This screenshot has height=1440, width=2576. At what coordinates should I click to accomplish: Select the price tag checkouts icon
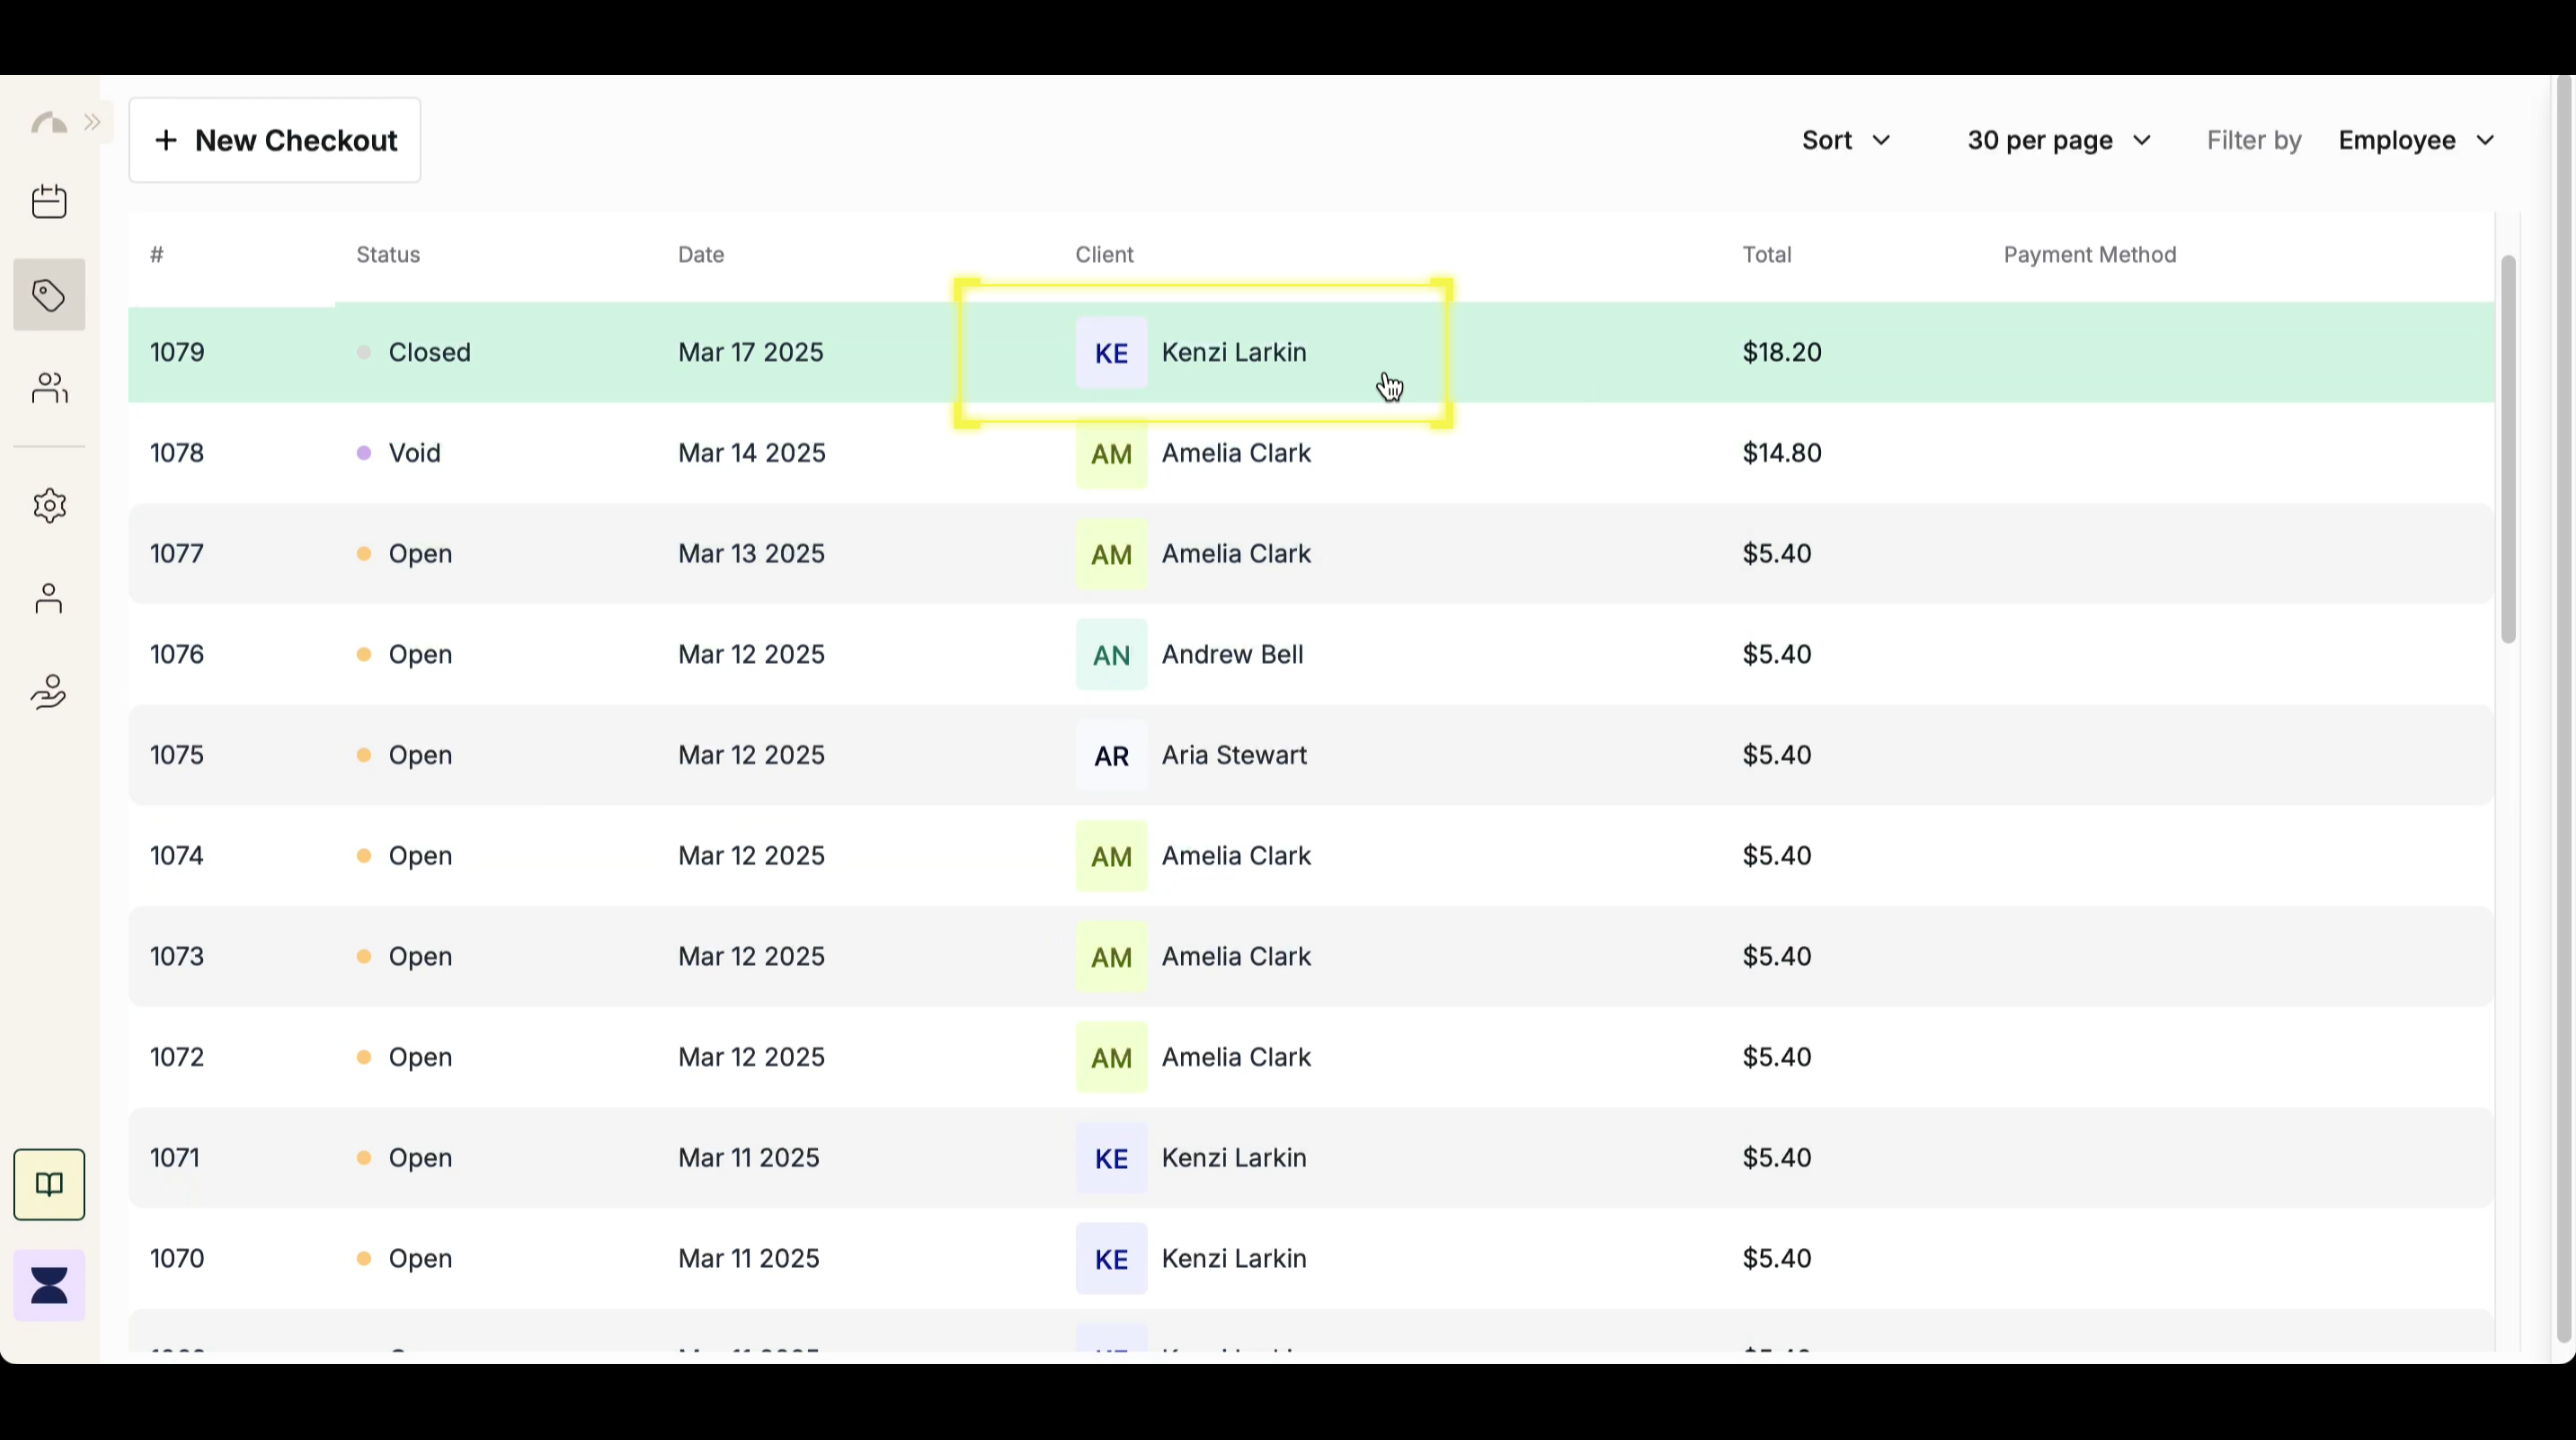click(x=49, y=295)
